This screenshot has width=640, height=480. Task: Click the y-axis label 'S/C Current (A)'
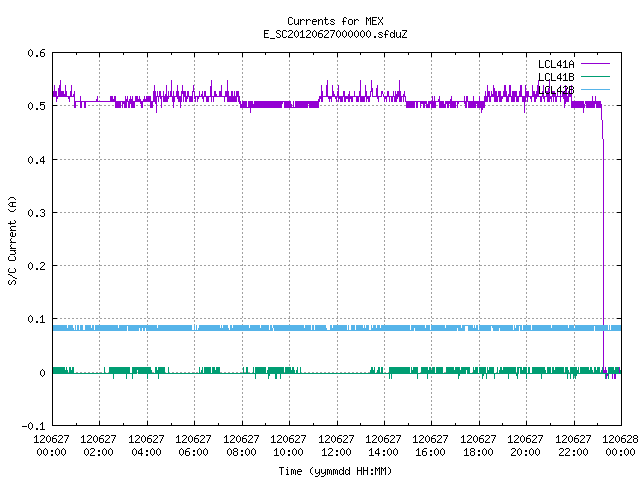click(12, 241)
